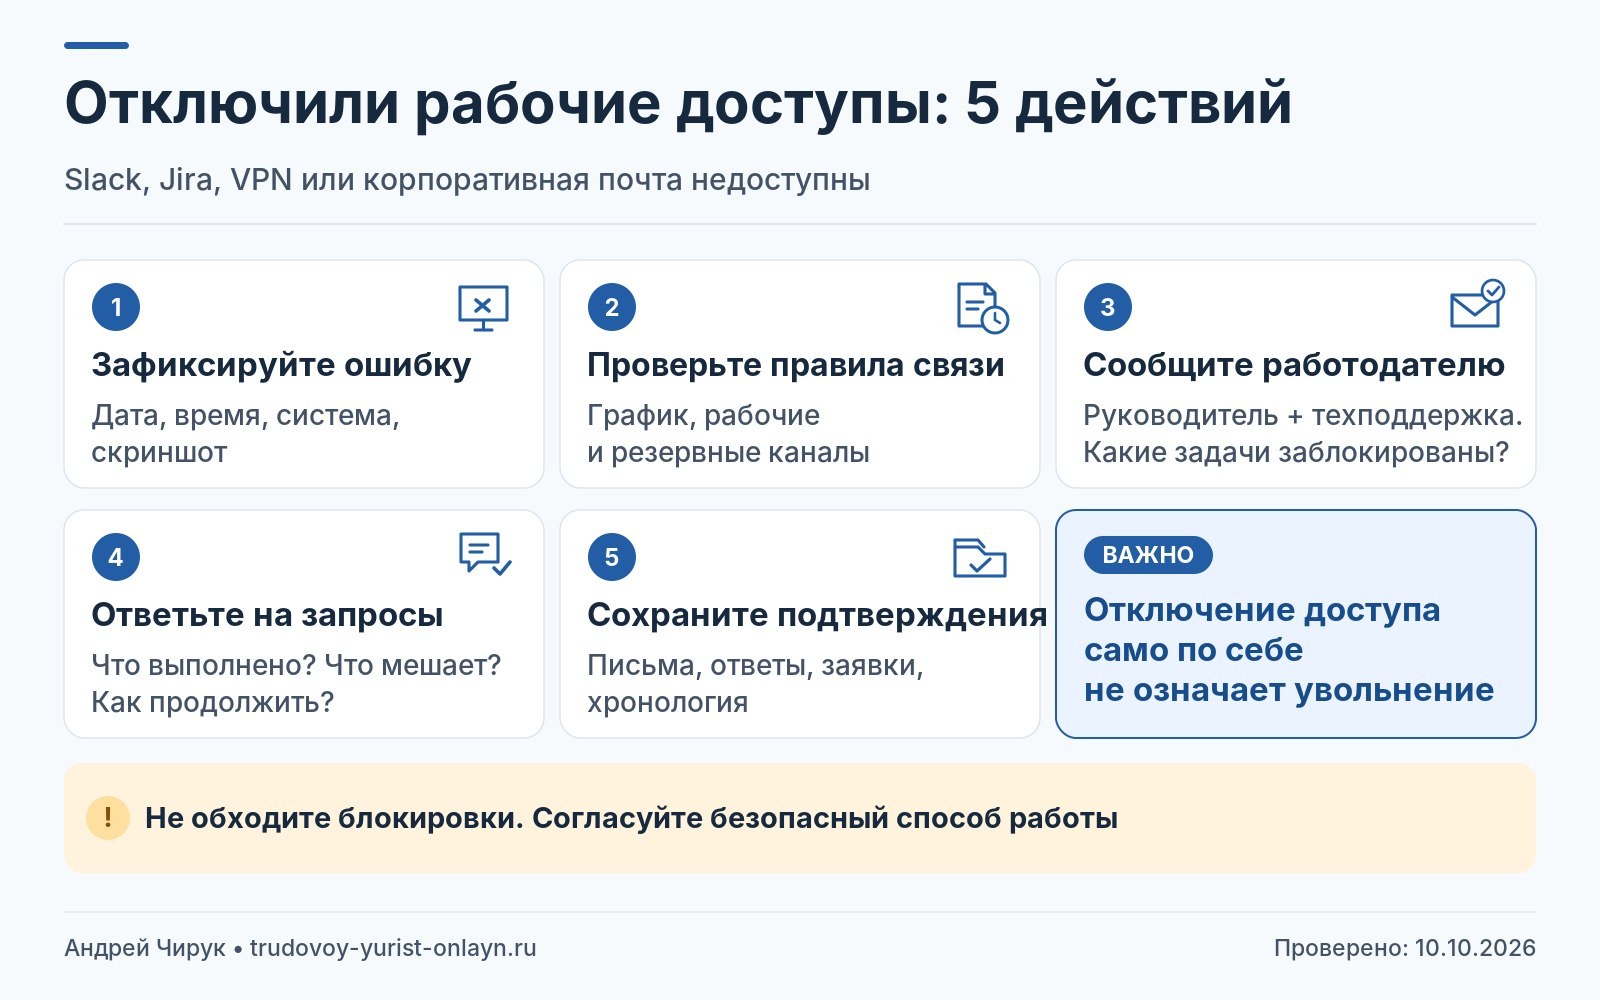Click the envelope-with-checkmark icon in card 3
The width and height of the screenshot is (1600, 1000).
coord(1478,304)
